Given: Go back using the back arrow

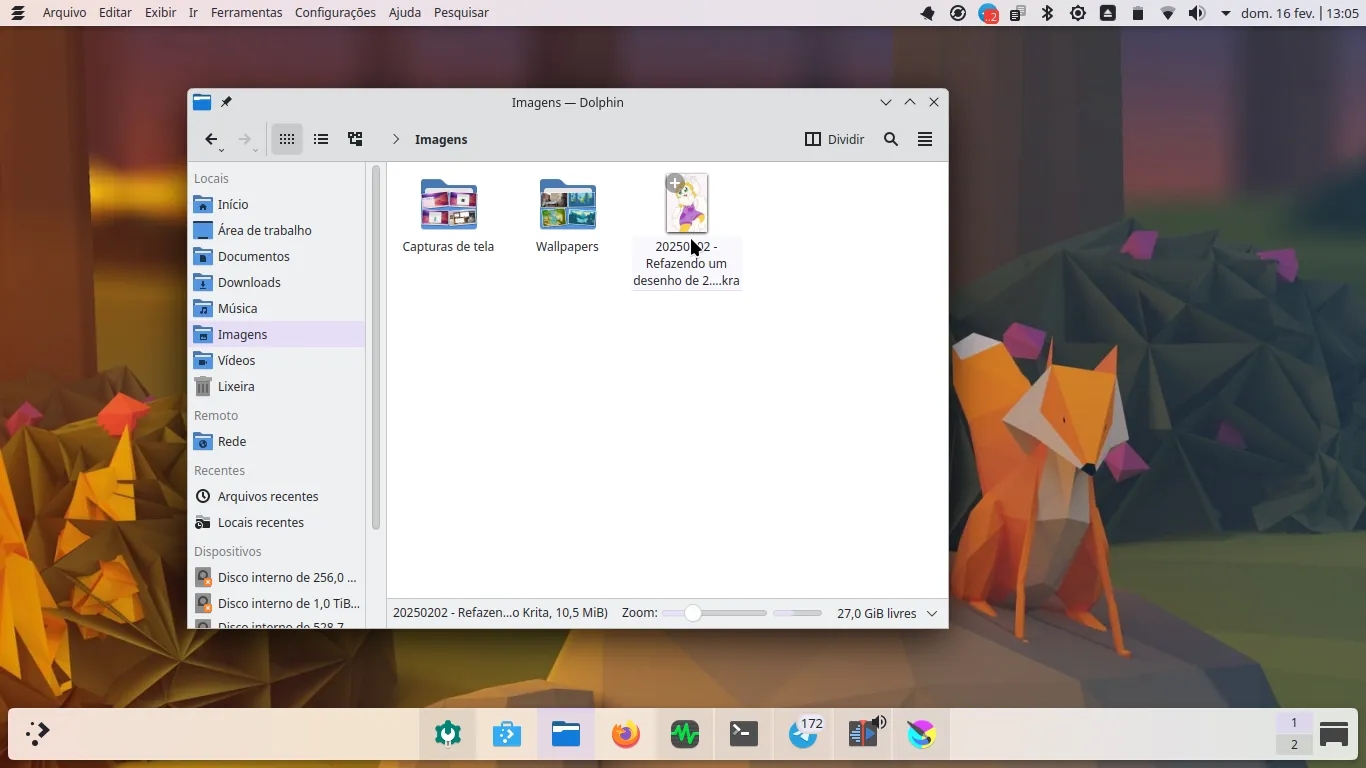Looking at the screenshot, I should 211,140.
